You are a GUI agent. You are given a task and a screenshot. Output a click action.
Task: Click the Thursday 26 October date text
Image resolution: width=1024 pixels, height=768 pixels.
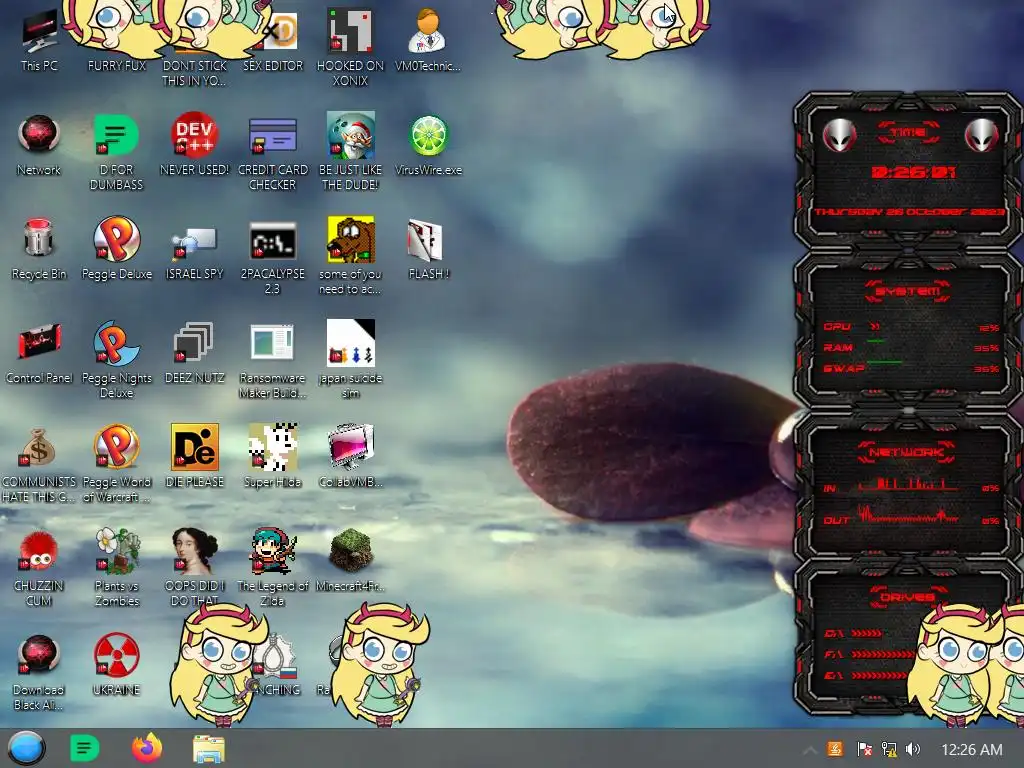(909, 212)
